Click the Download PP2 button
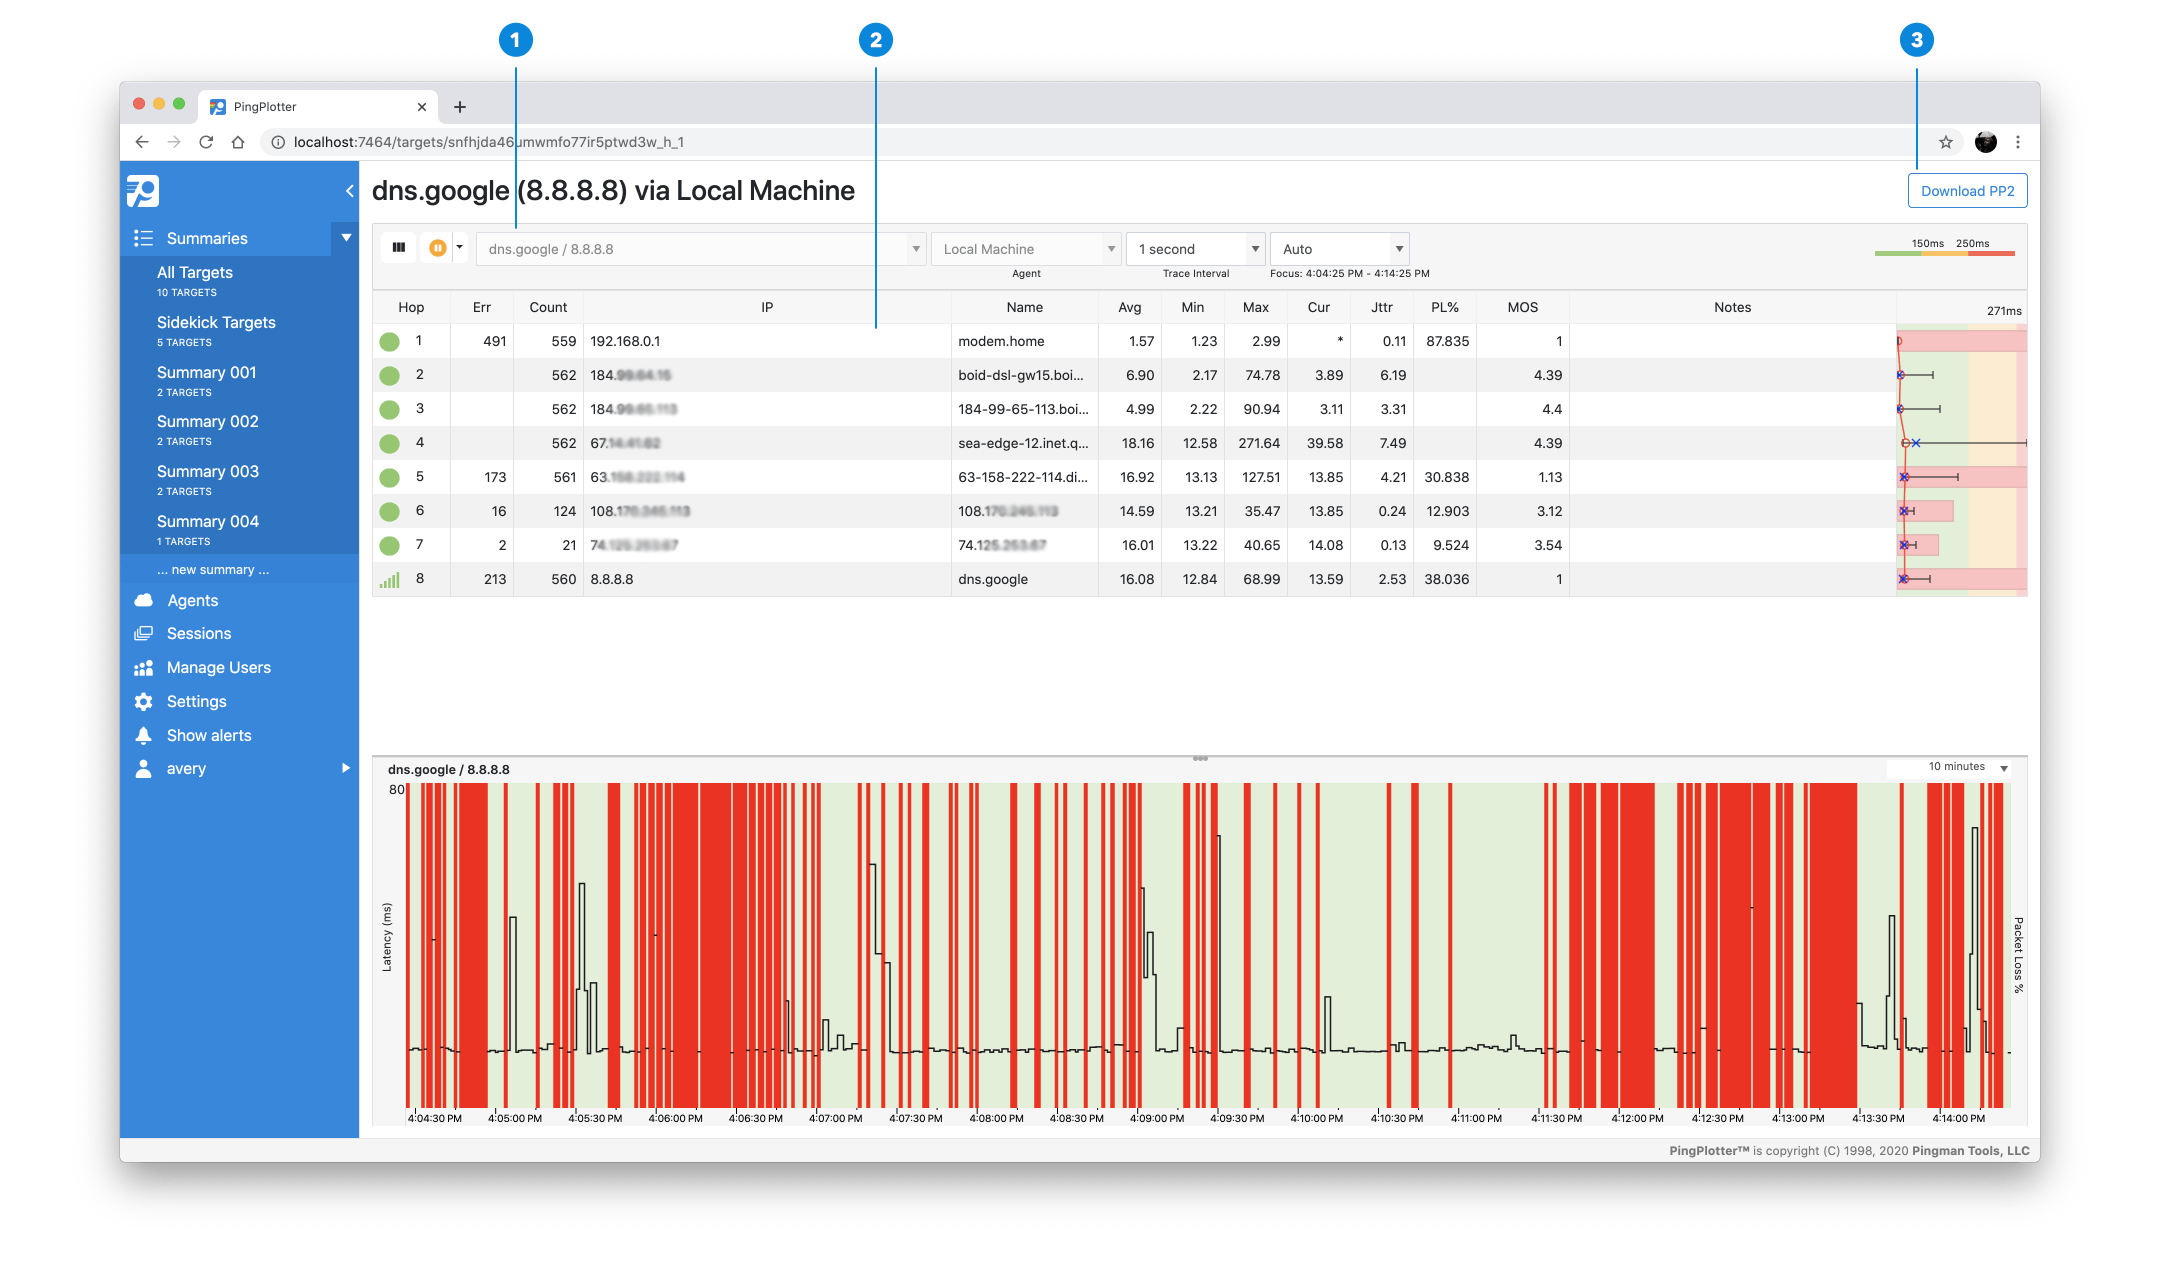The height and width of the screenshot is (1280, 2160). pyautogui.click(x=1966, y=191)
